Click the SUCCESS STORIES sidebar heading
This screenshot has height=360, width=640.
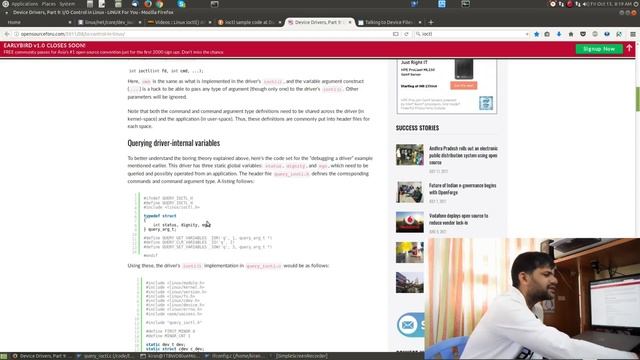coord(417,128)
